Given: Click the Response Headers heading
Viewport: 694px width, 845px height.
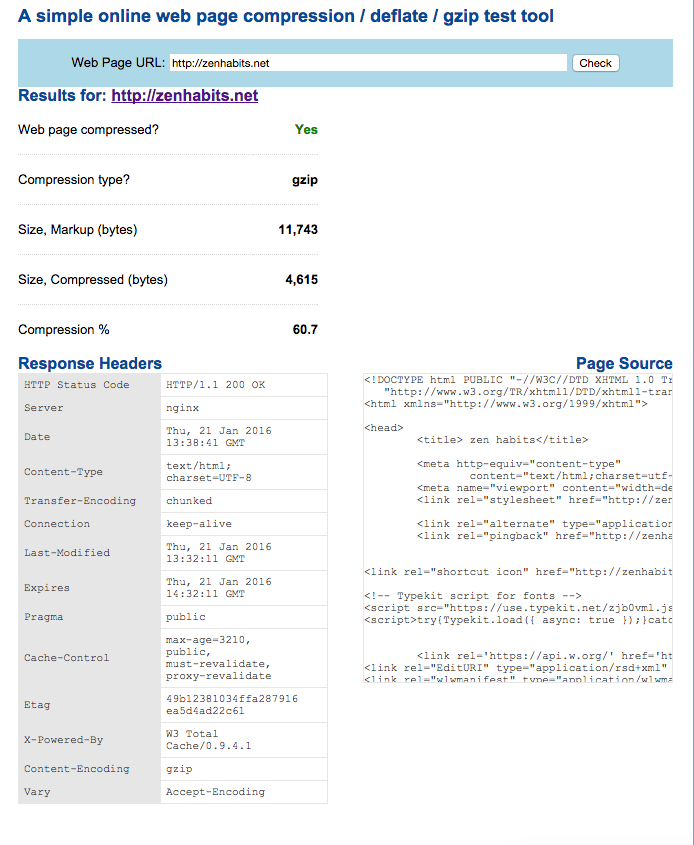Looking at the screenshot, I should (x=90, y=364).
